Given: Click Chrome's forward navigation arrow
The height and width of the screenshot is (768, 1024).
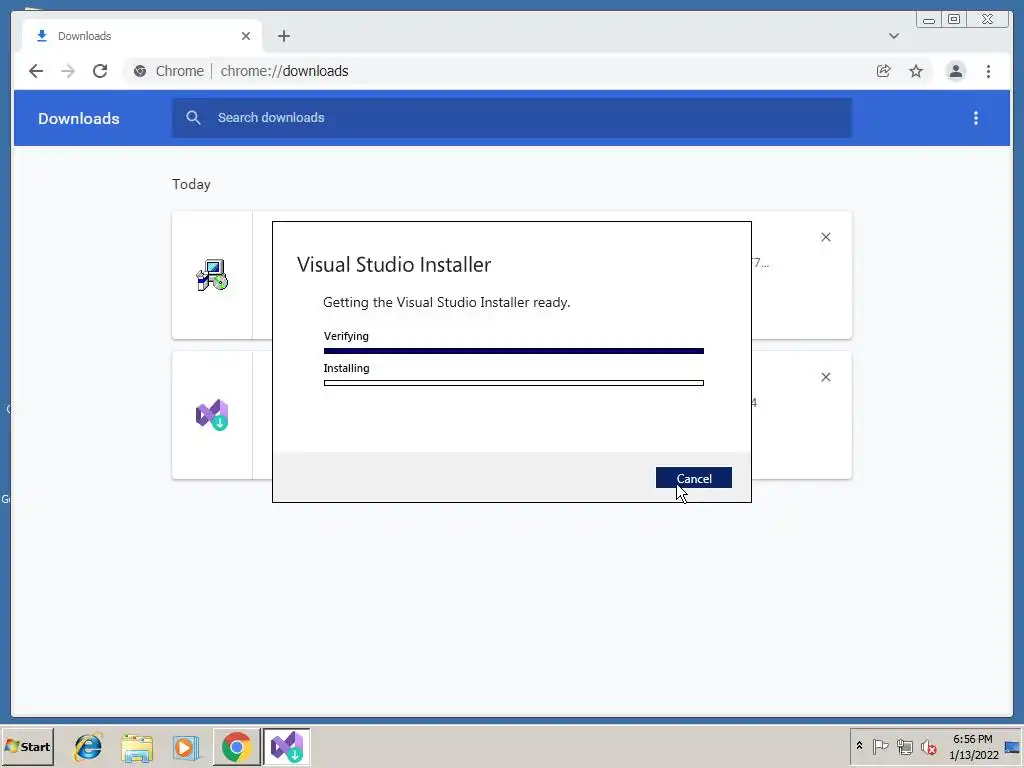Looking at the screenshot, I should 68,71.
